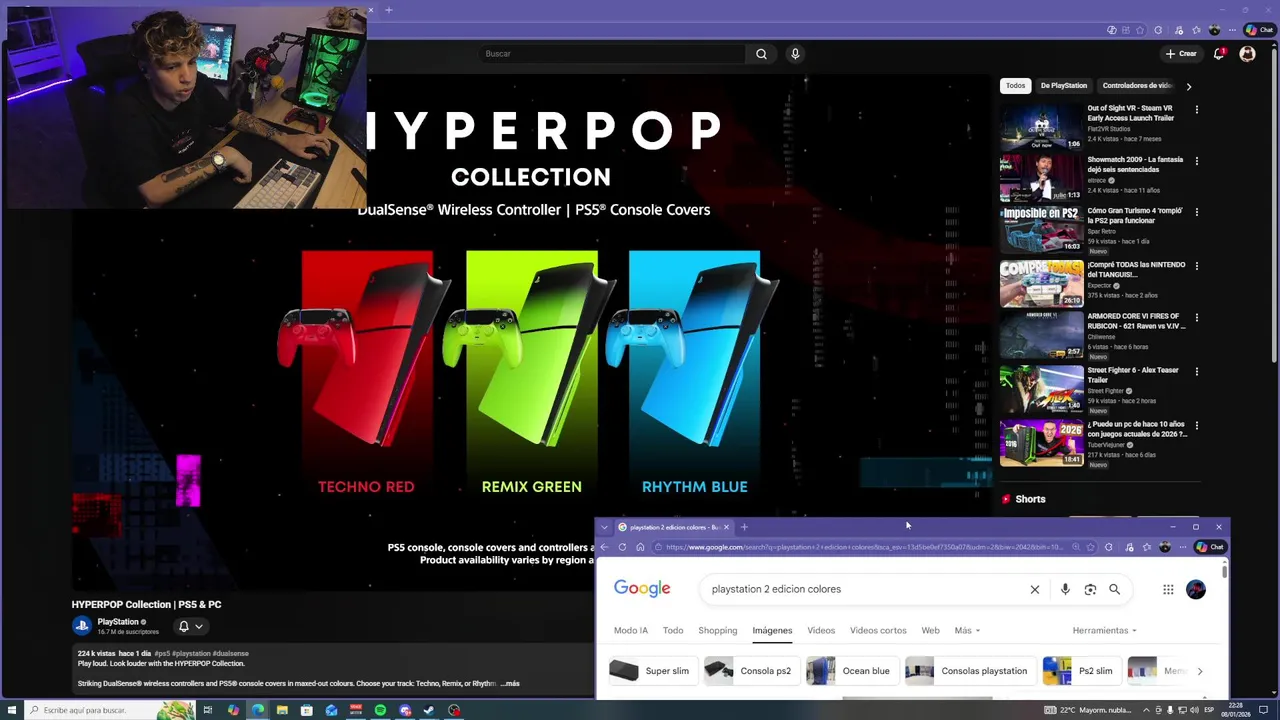Start Google voice search

click(x=1065, y=590)
